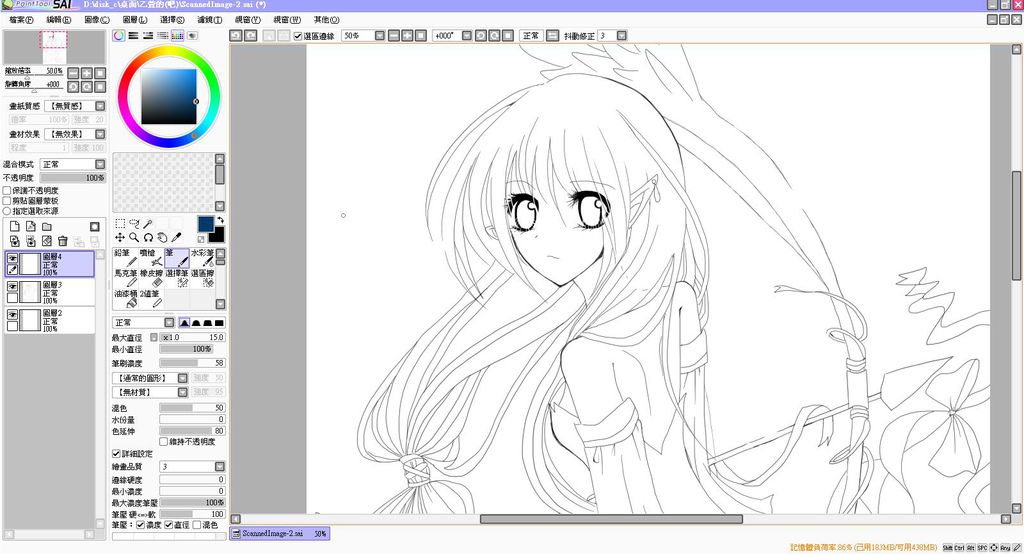Screen dimensions: 1024x554
Task: Show the color wheel panel
Action: (x=118, y=36)
